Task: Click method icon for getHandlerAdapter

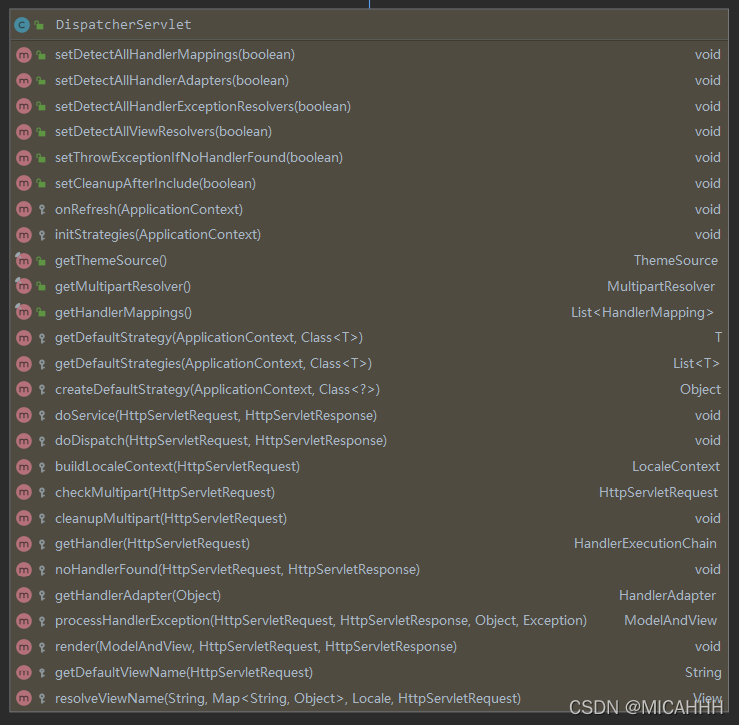Action: point(24,595)
